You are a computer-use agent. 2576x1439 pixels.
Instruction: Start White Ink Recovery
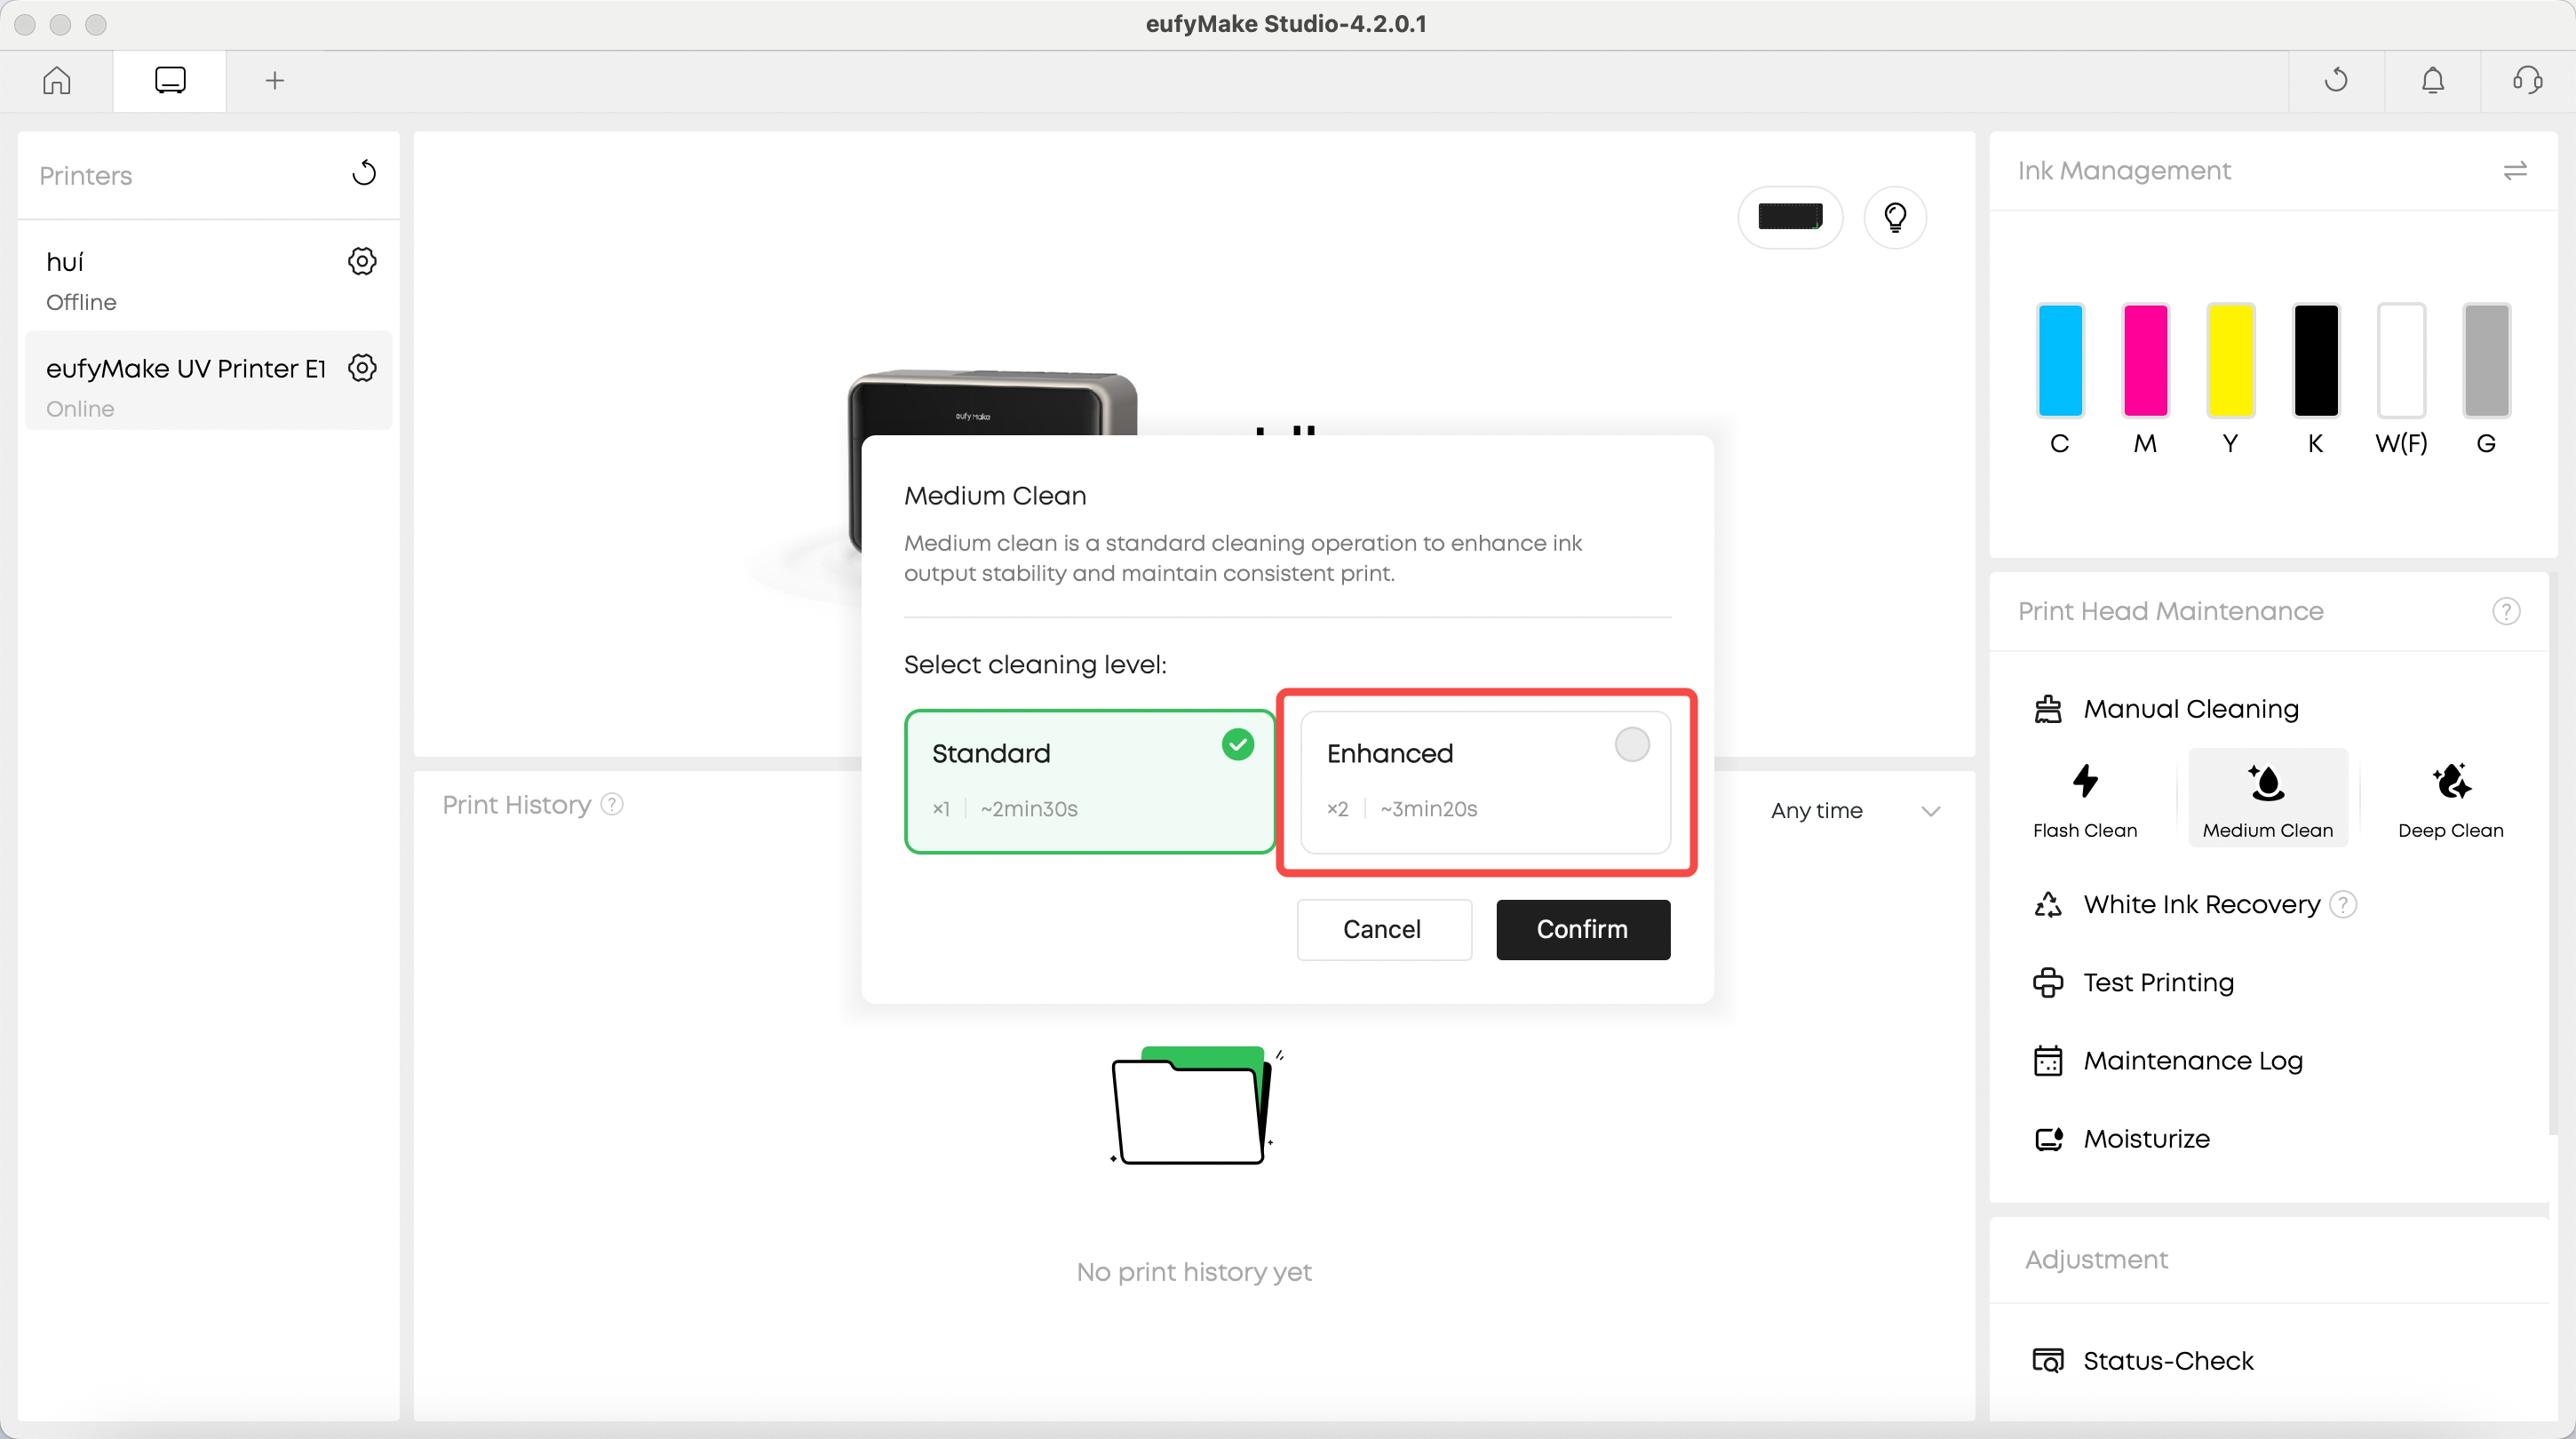[x=2176, y=904]
